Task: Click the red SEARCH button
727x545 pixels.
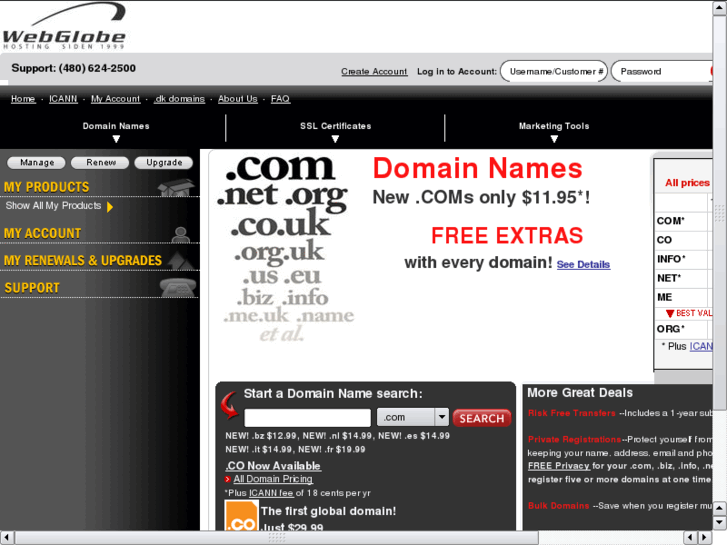Action: (482, 418)
